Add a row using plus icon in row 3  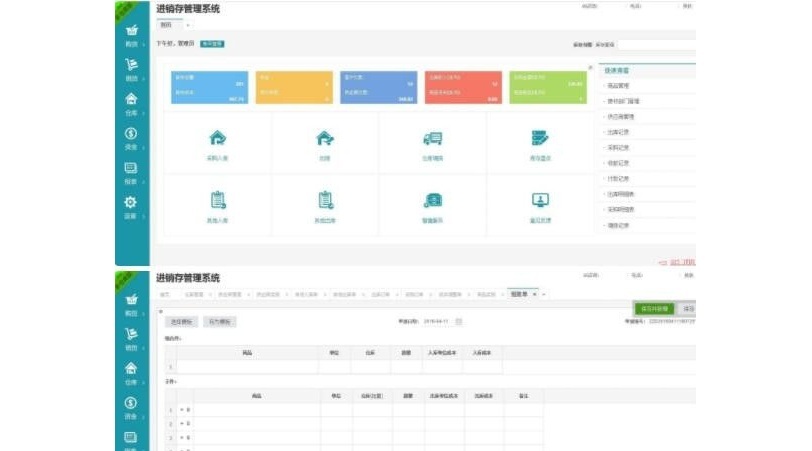point(182,438)
